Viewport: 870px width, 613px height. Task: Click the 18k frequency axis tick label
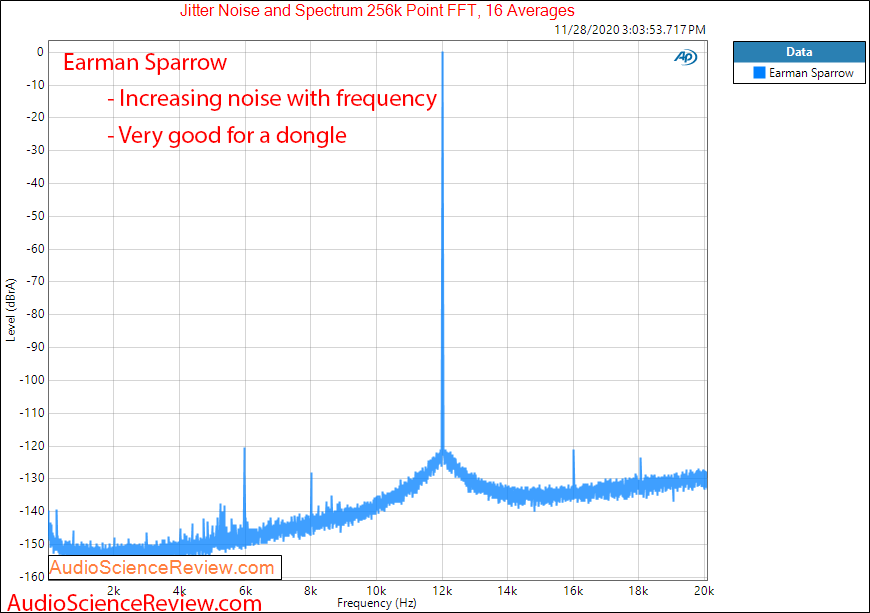(638, 591)
